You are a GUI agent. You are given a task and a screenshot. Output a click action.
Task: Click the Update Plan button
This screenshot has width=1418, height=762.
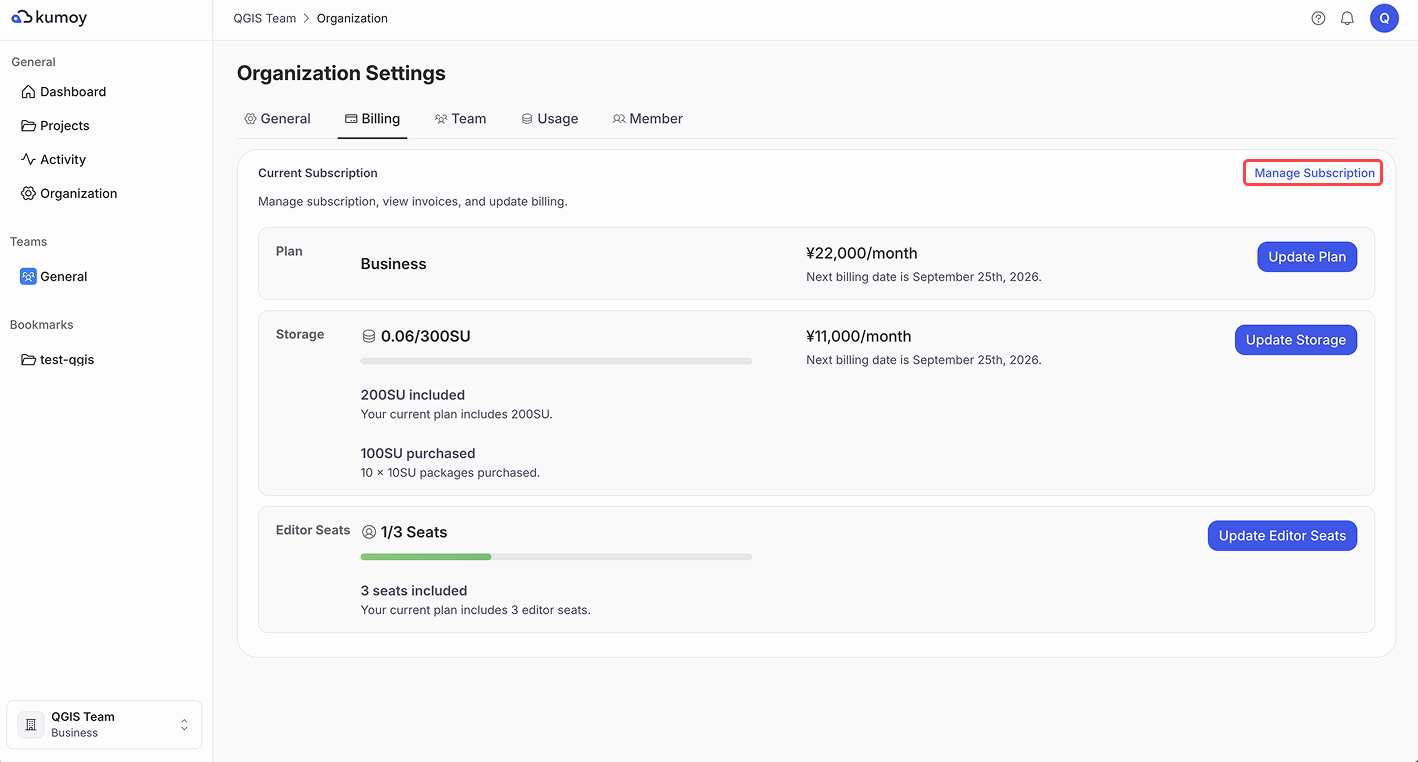(x=1307, y=257)
